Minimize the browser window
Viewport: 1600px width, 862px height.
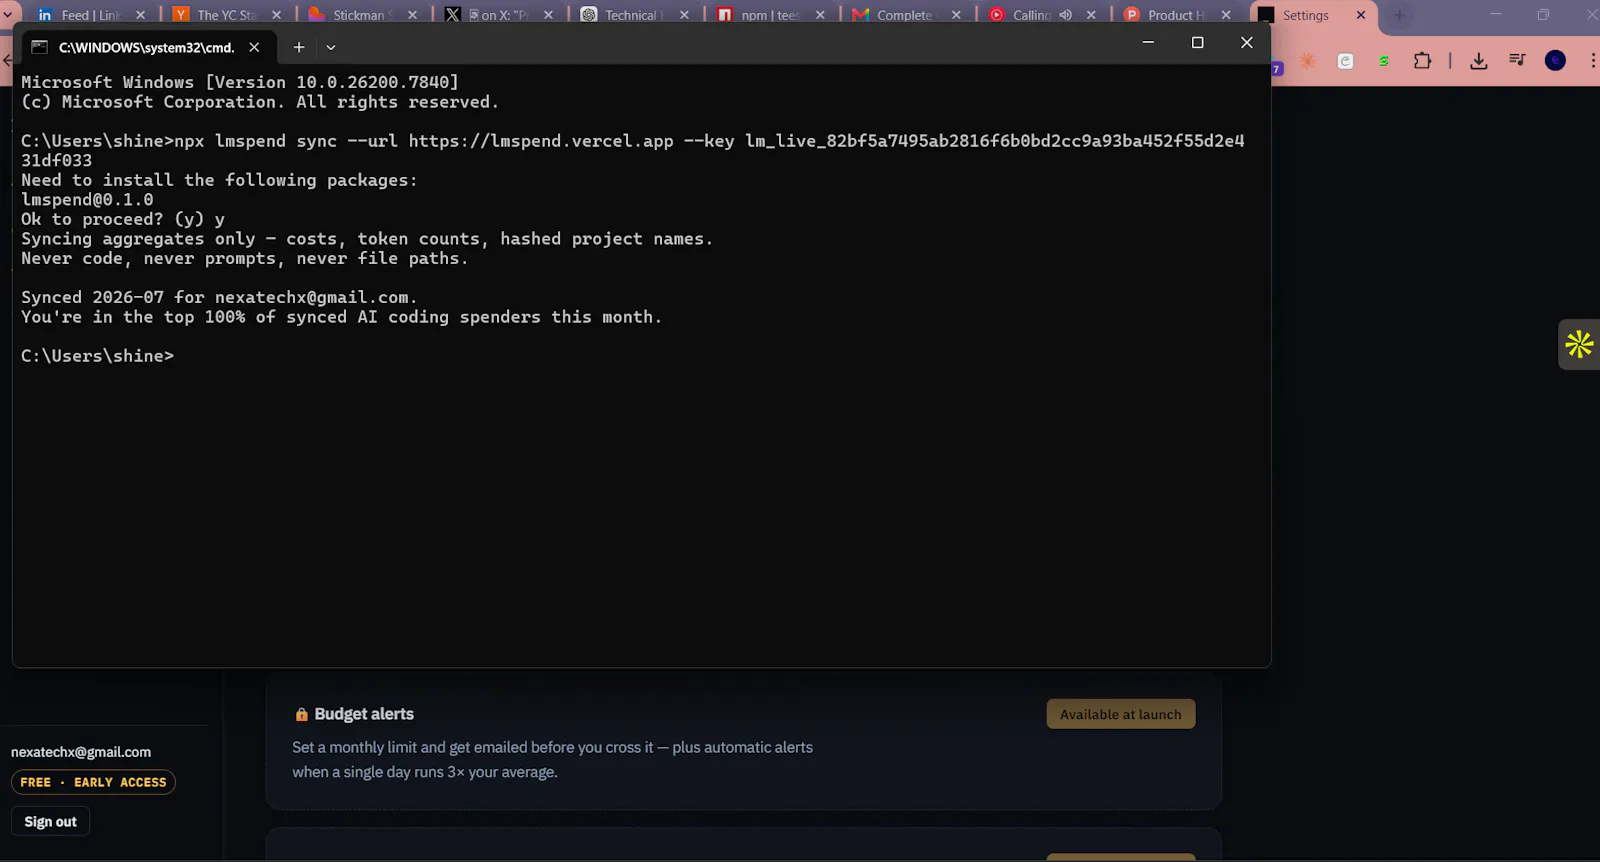pos(1496,14)
